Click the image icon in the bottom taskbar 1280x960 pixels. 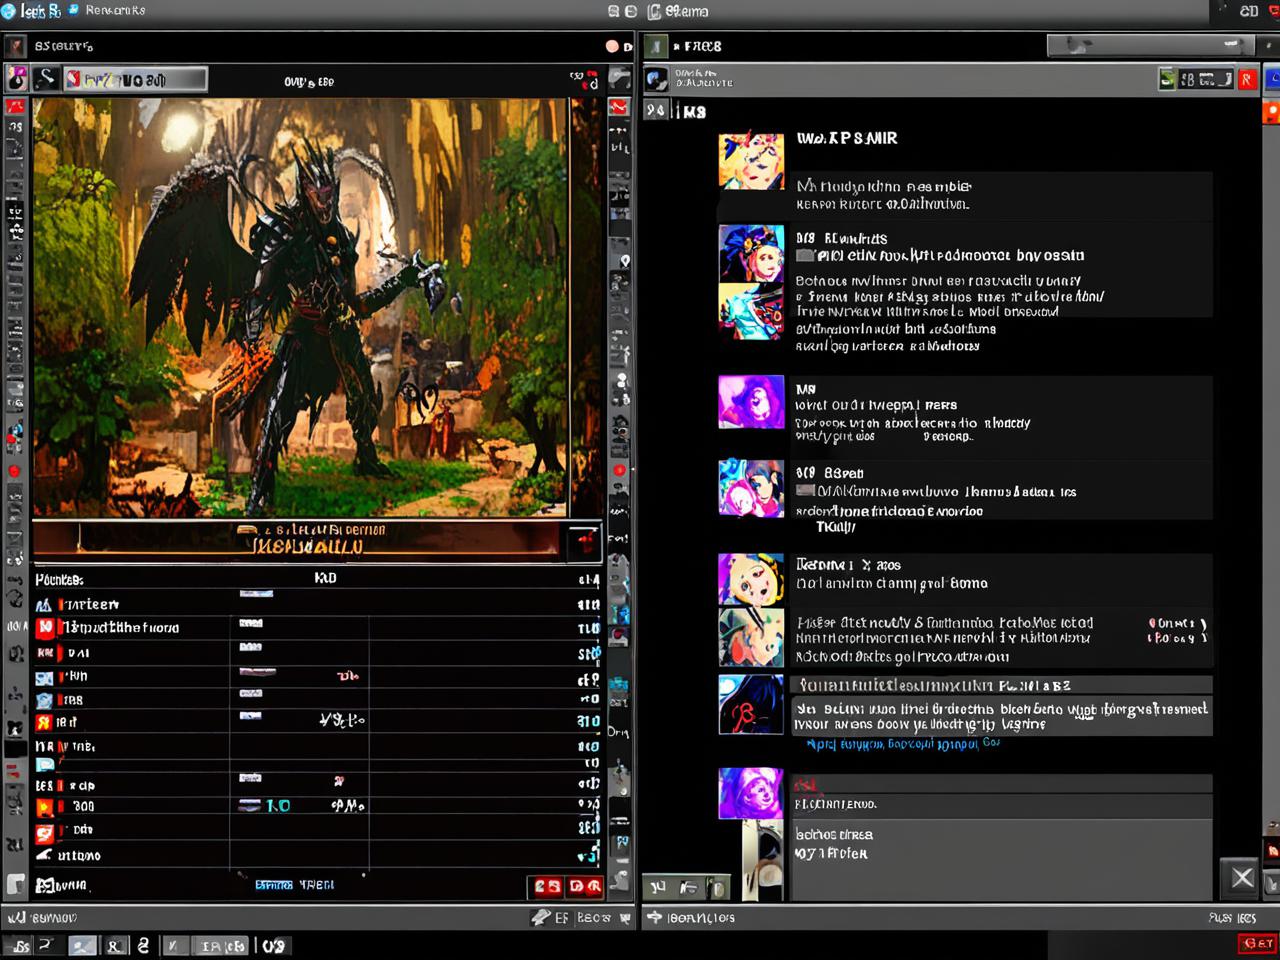coord(82,945)
